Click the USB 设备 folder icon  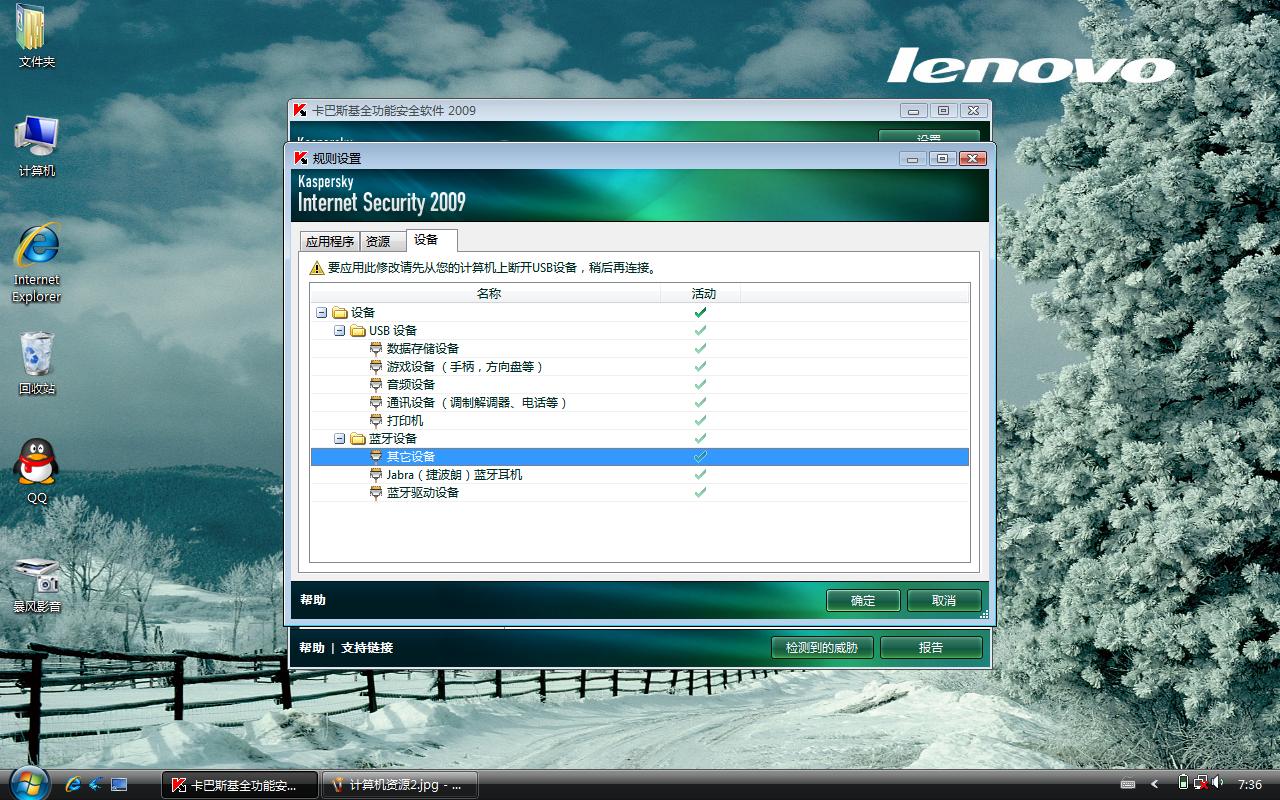click(358, 331)
